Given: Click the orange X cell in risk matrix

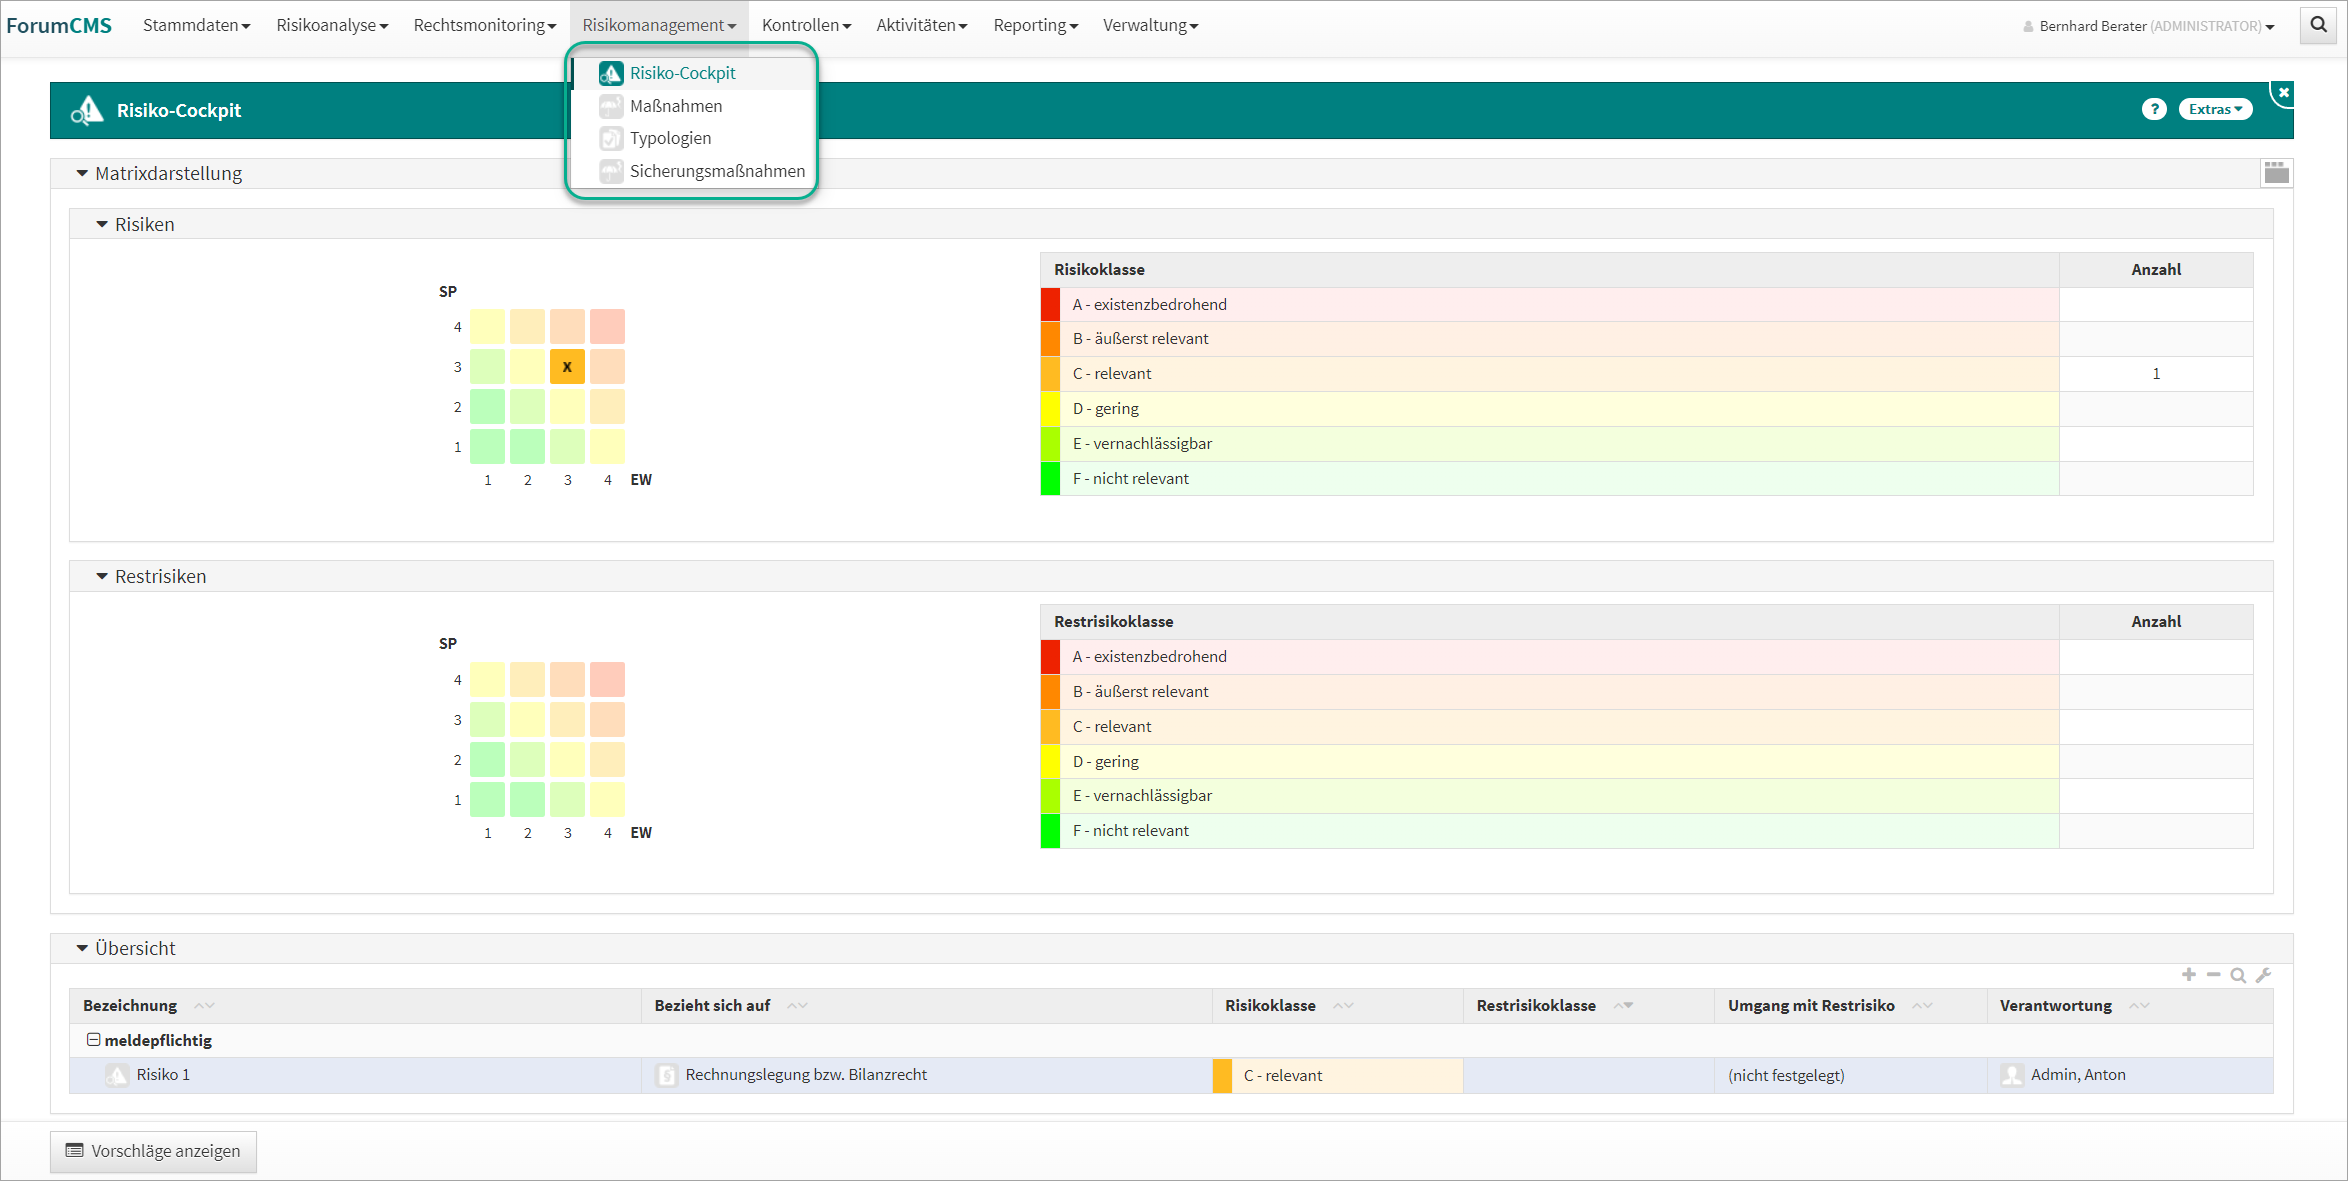Looking at the screenshot, I should click(567, 367).
